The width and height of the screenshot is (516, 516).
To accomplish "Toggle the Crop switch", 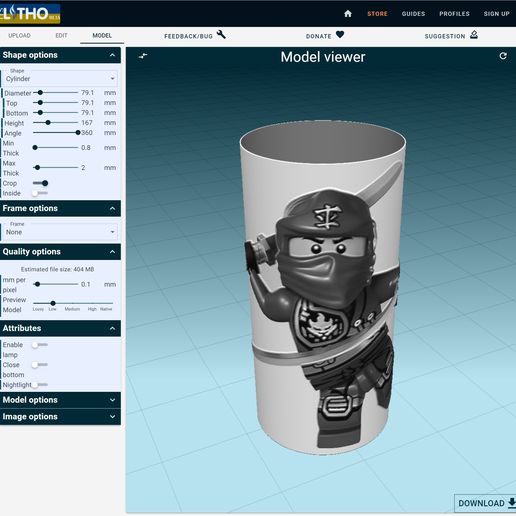I will [x=41, y=183].
